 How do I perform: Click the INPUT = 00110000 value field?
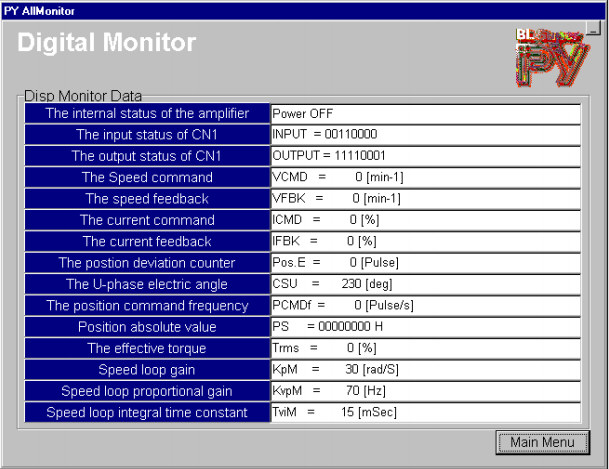click(425, 135)
